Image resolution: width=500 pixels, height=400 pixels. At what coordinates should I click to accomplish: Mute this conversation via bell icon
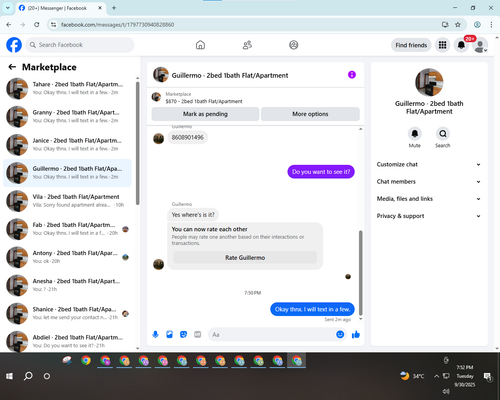[415, 134]
